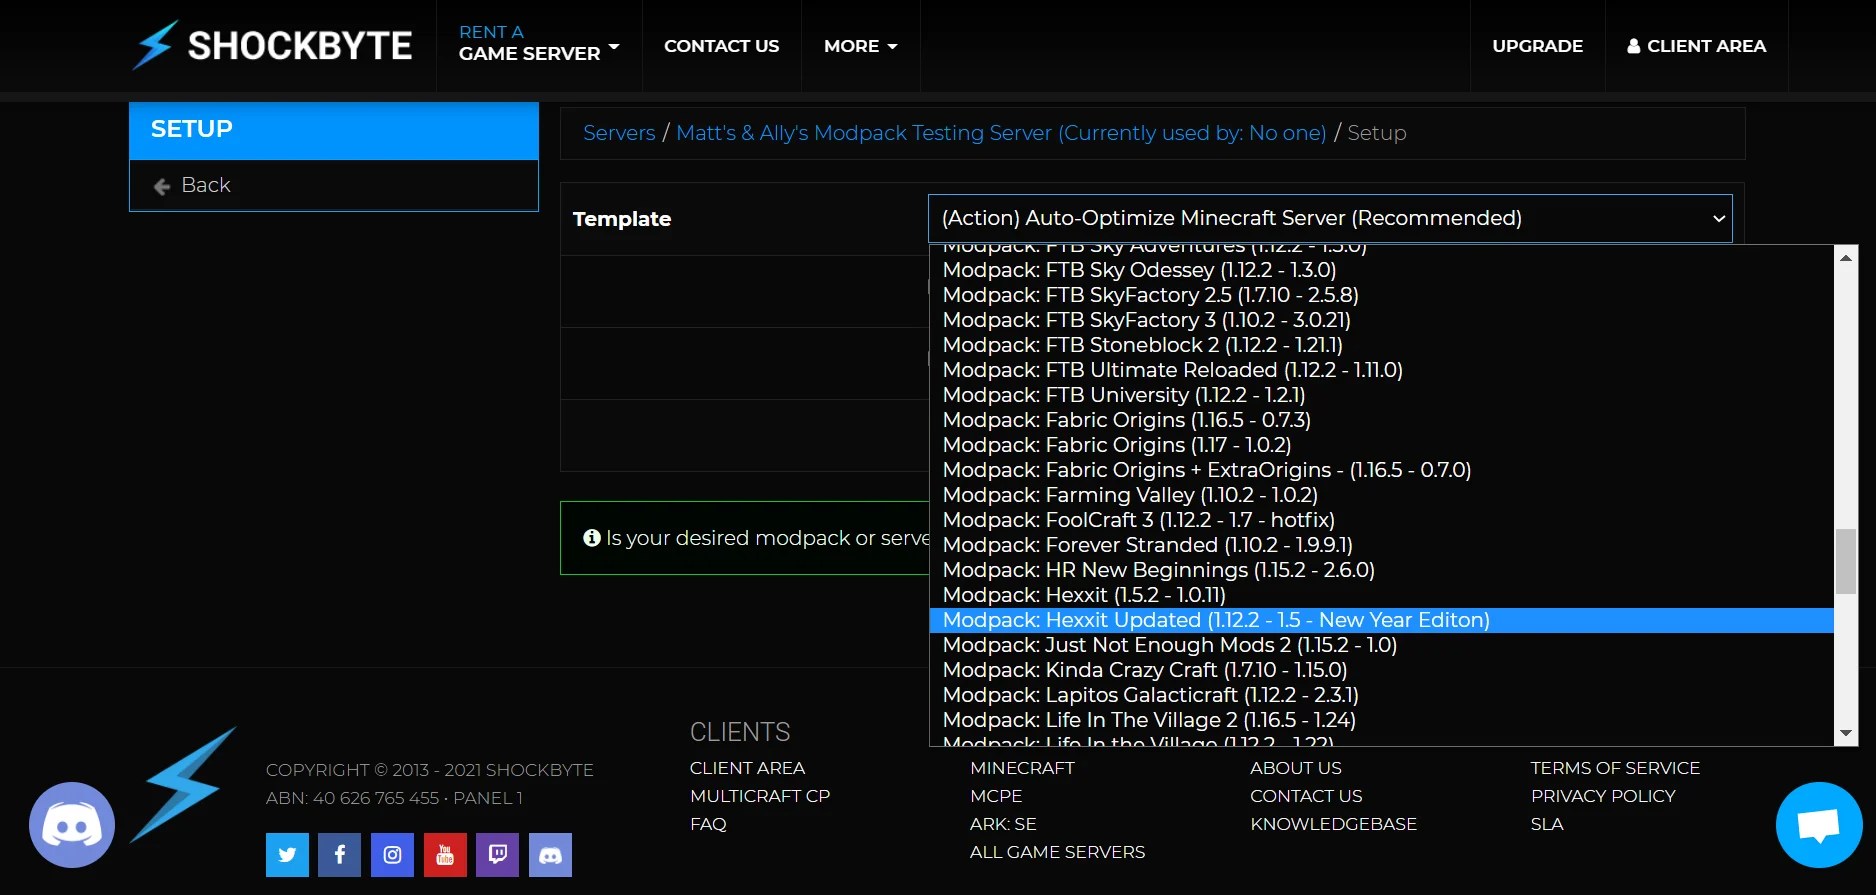The width and height of the screenshot is (1876, 895).
Task: Open Discord icon in footer social row
Action: (x=550, y=855)
